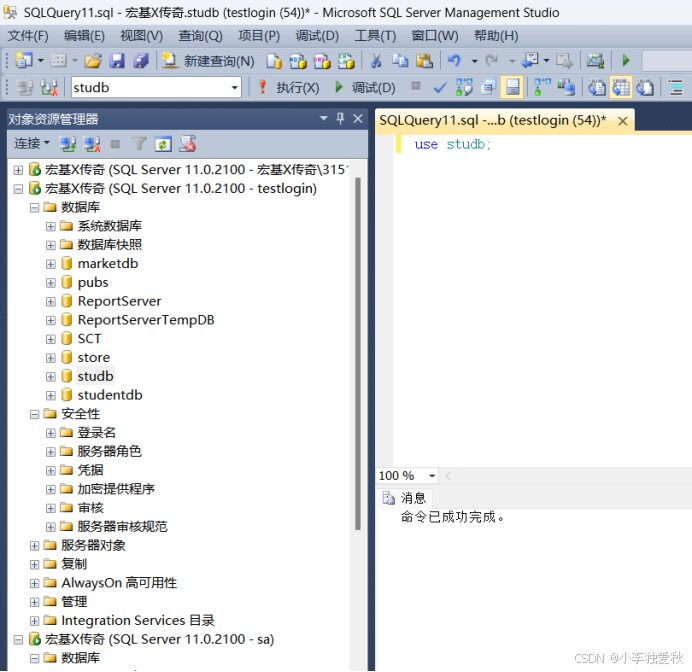Open the 帮助(H) menu

pyautogui.click(x=496, y=36)
